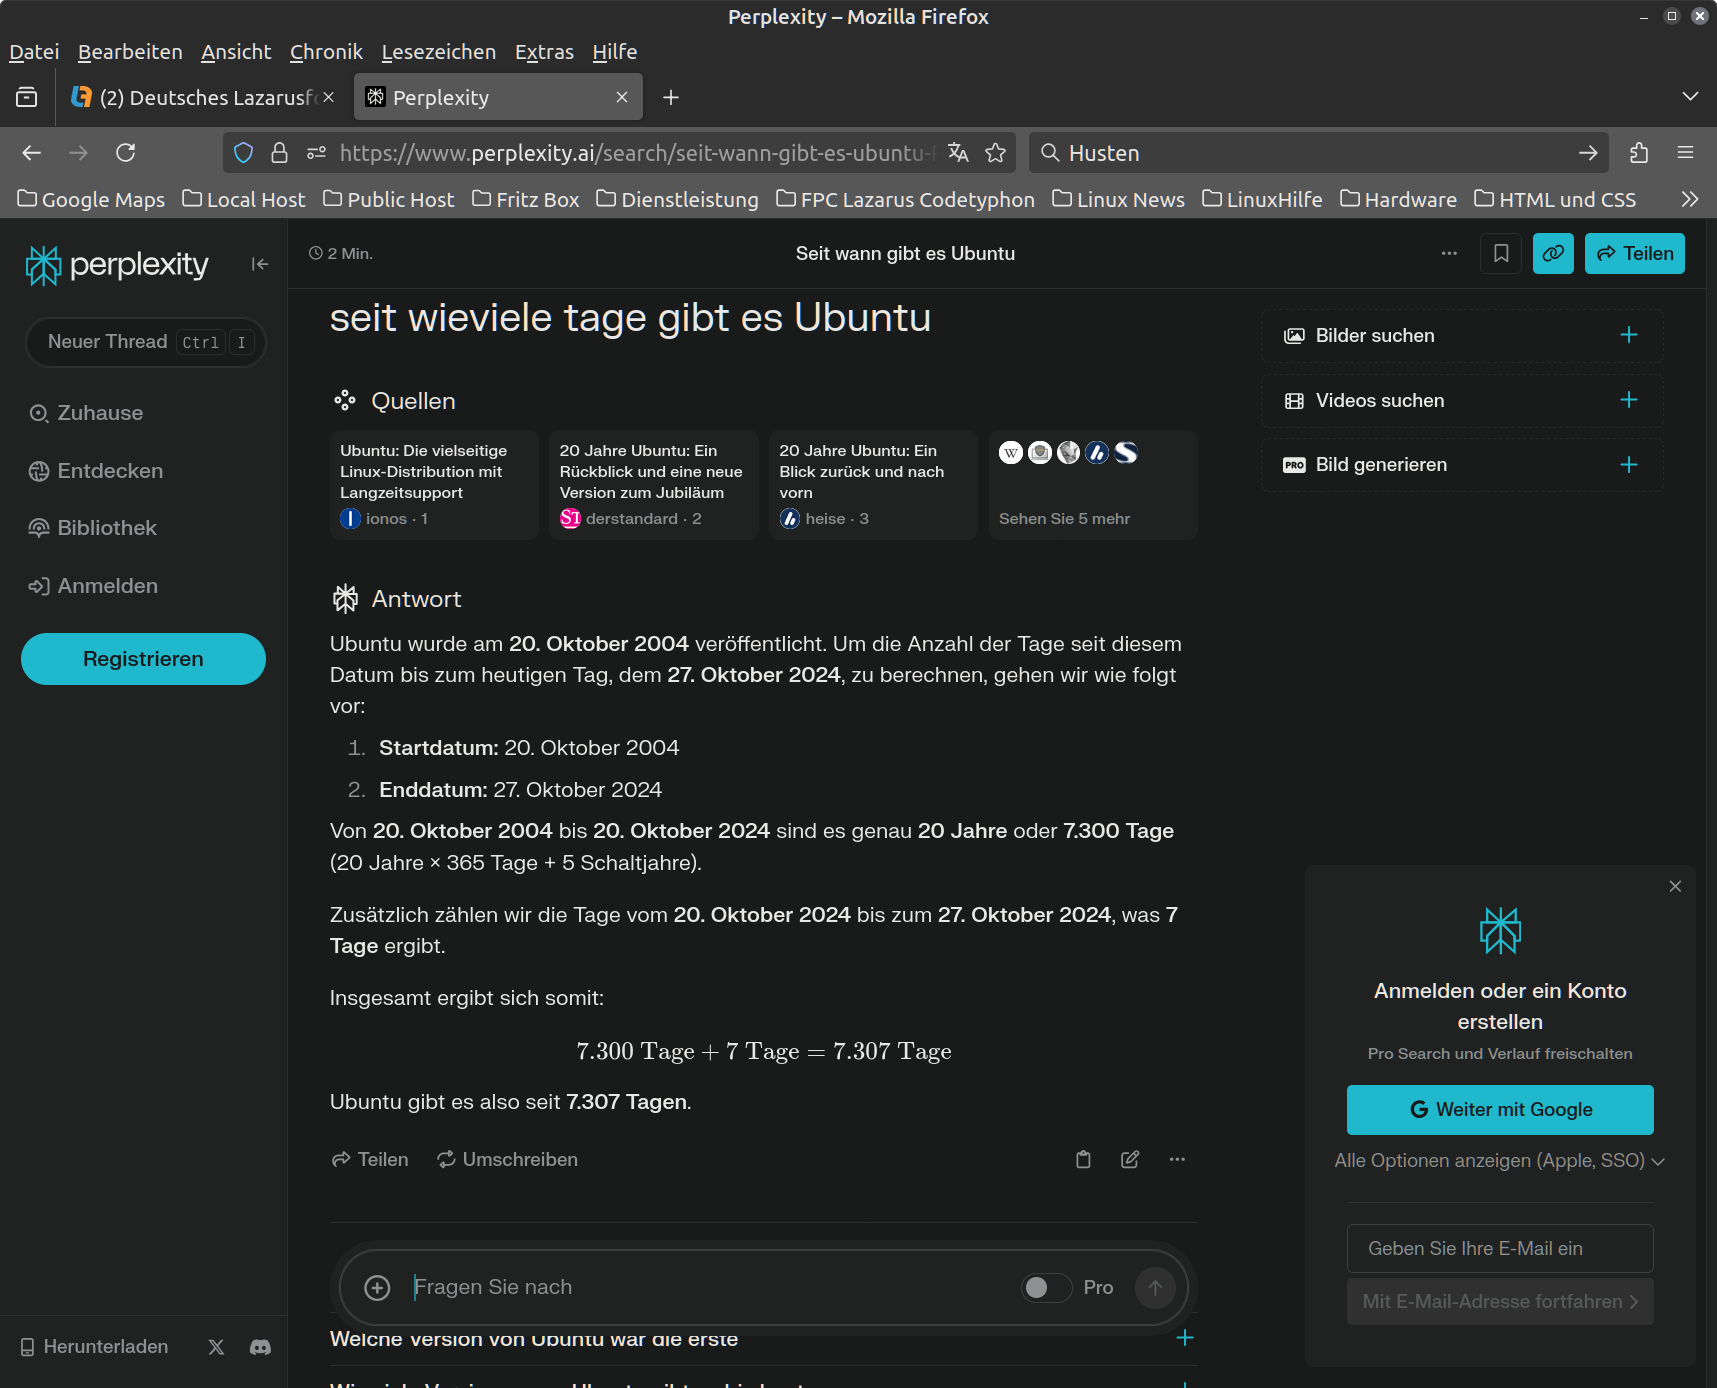Close the sign-in popup

pos(1675,886)
